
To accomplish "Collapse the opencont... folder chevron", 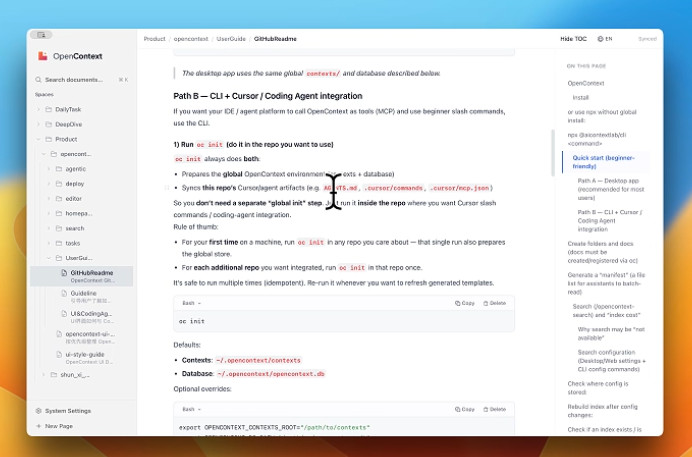I will tap(44, 154).
